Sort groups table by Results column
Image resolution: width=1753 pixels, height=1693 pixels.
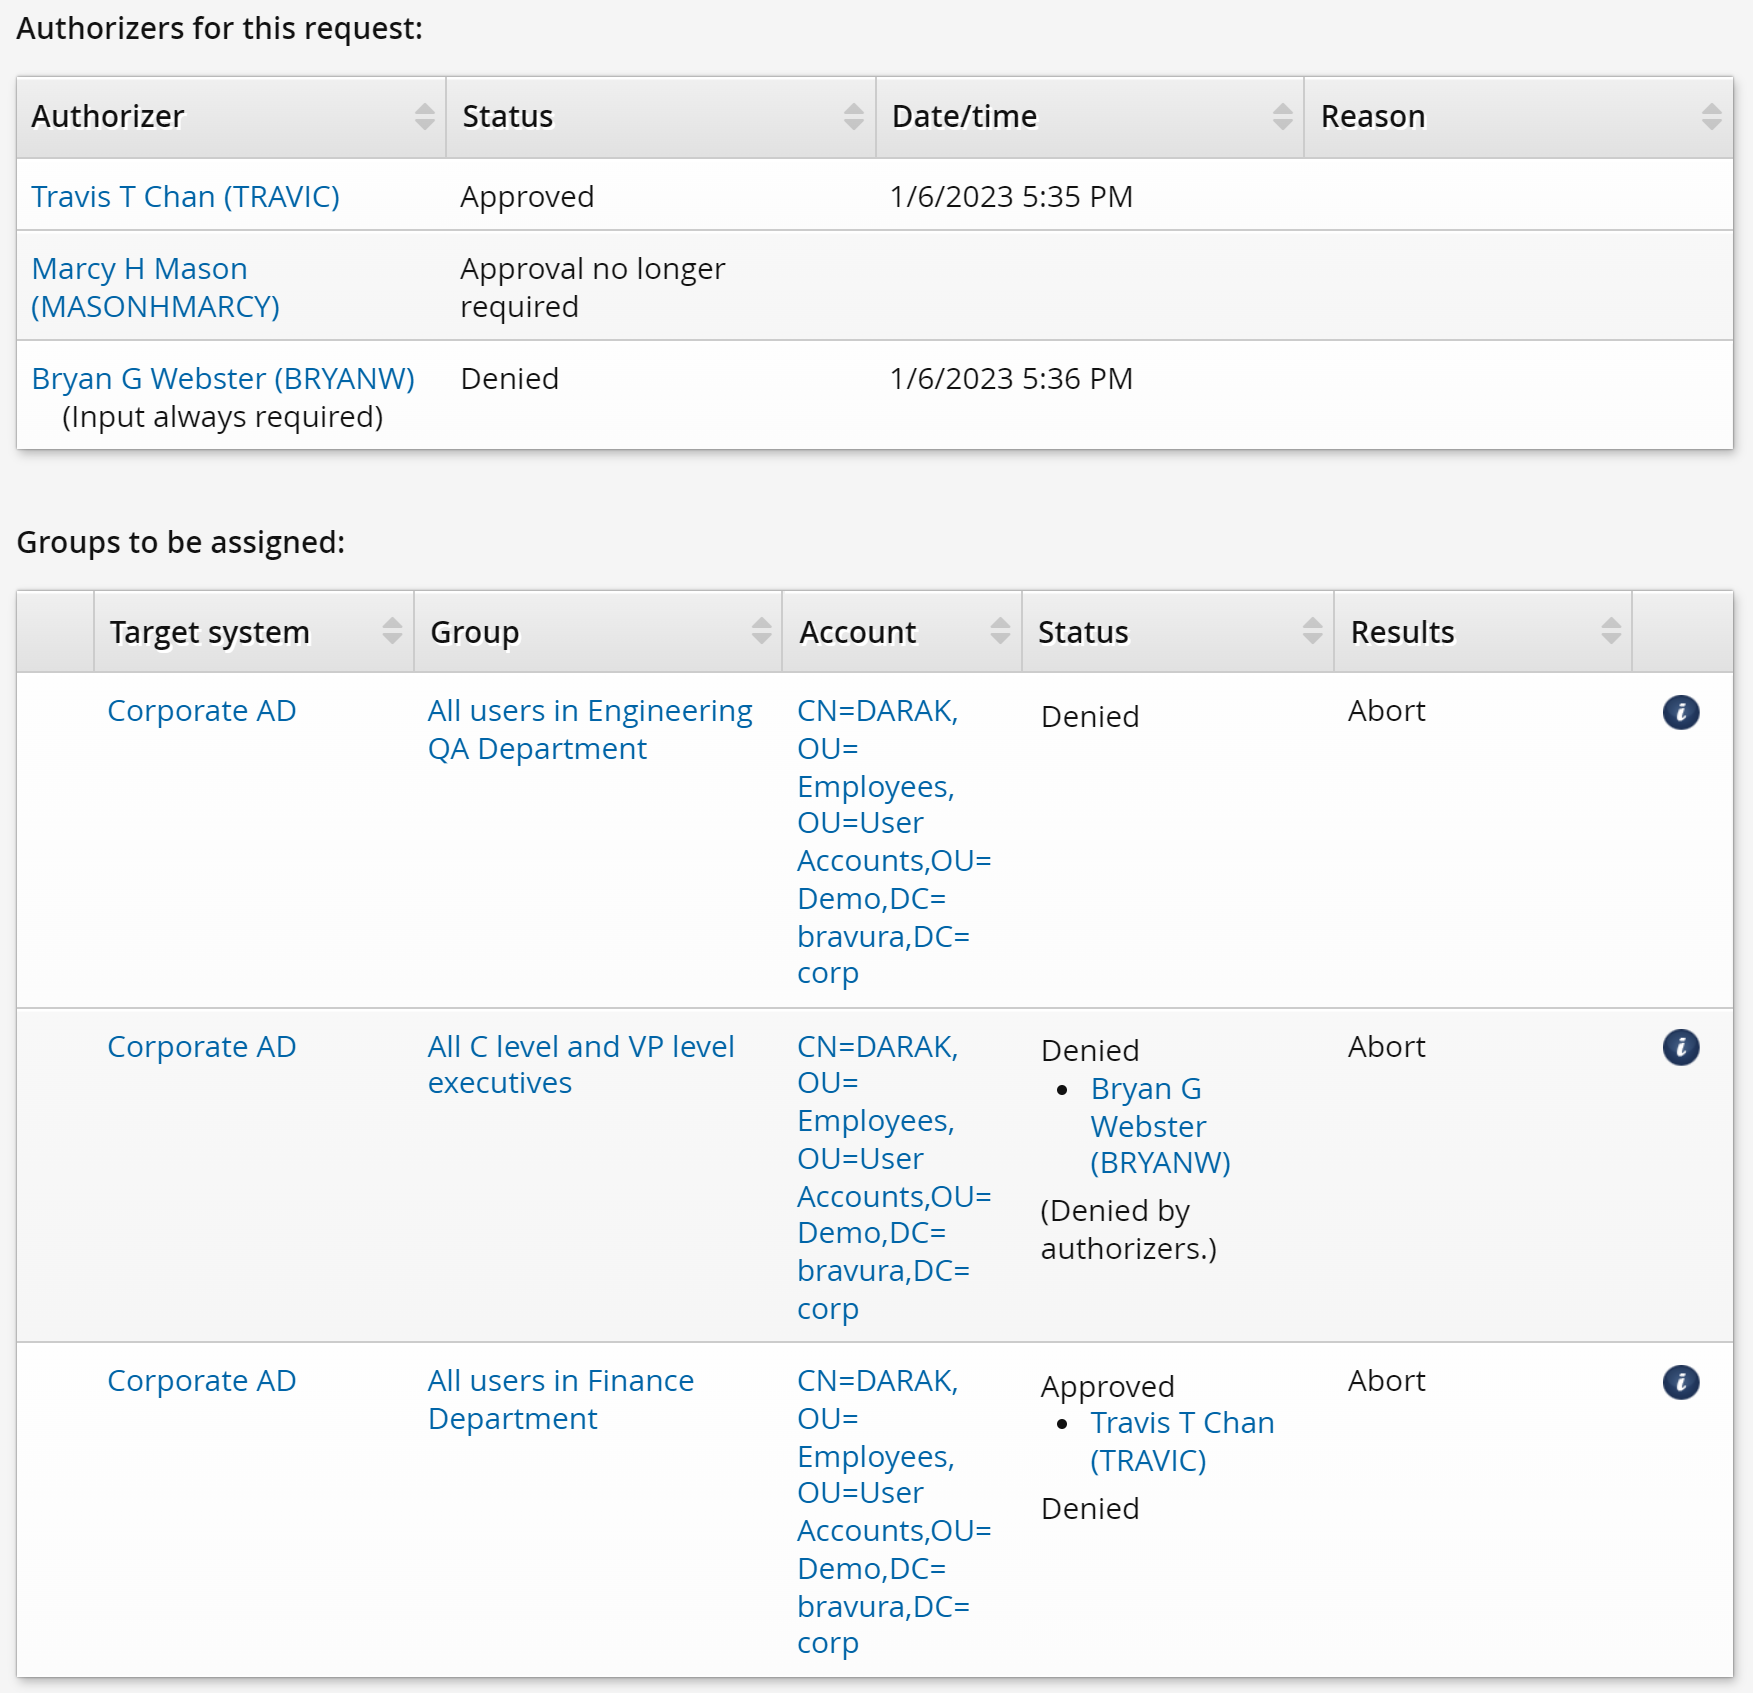pyautogui.click(x=1610, y=631)
